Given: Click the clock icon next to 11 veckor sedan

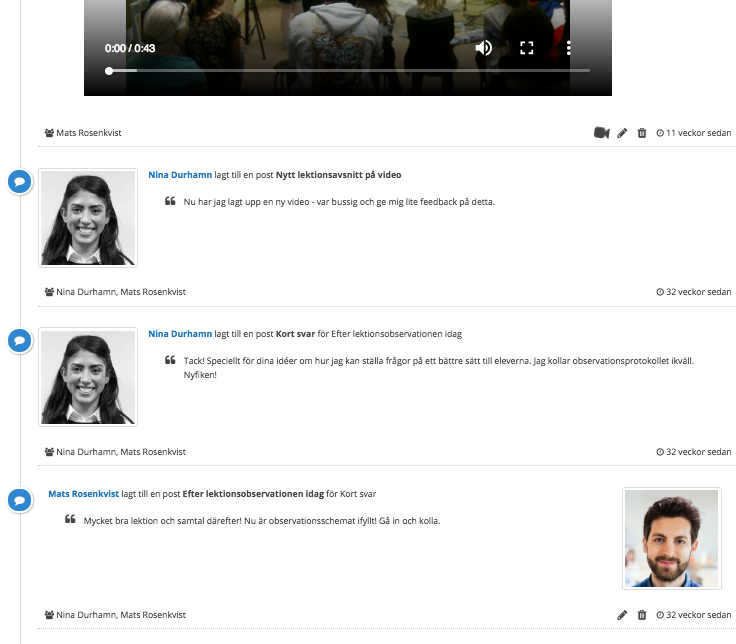Looking at the screenshot, I should [x=660, y=133].
